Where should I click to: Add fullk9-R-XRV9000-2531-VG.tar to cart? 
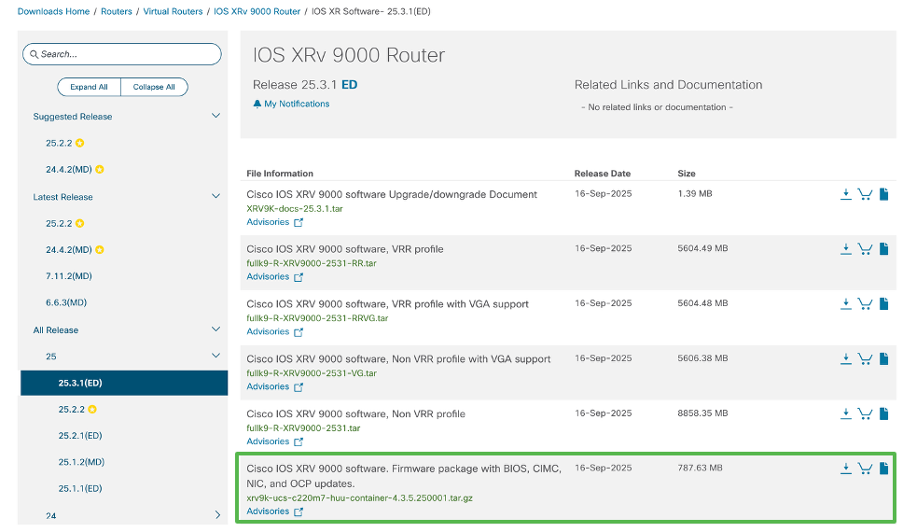[x=864, y=359]
